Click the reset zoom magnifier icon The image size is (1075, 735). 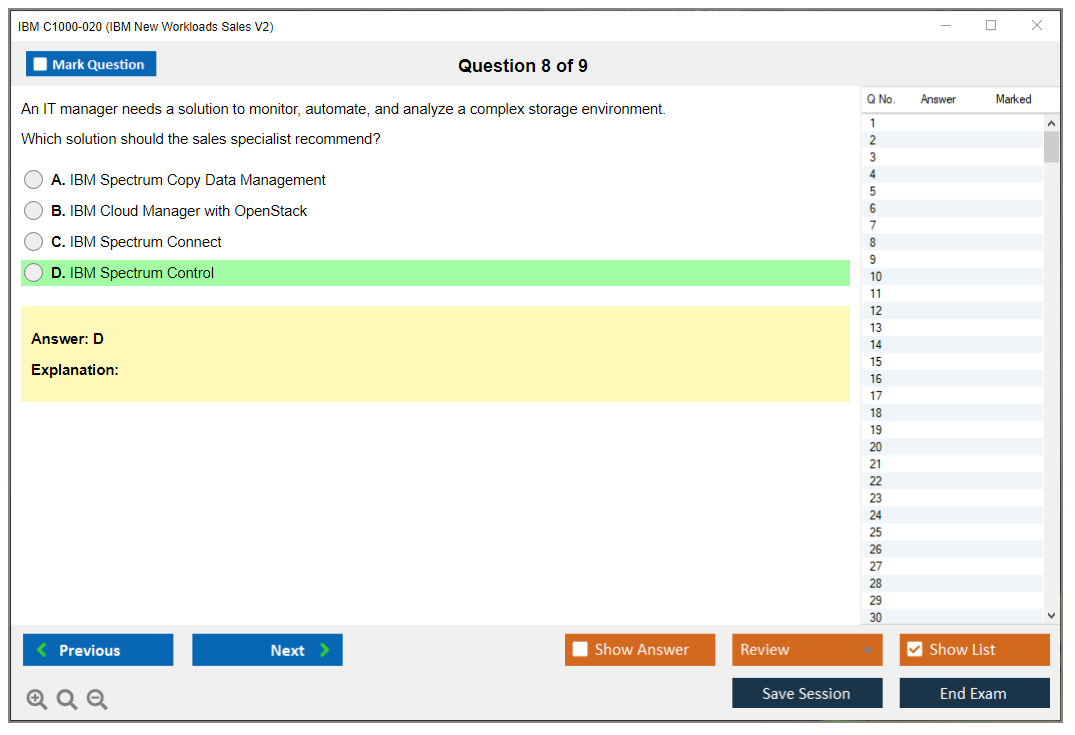coord(67,700)
